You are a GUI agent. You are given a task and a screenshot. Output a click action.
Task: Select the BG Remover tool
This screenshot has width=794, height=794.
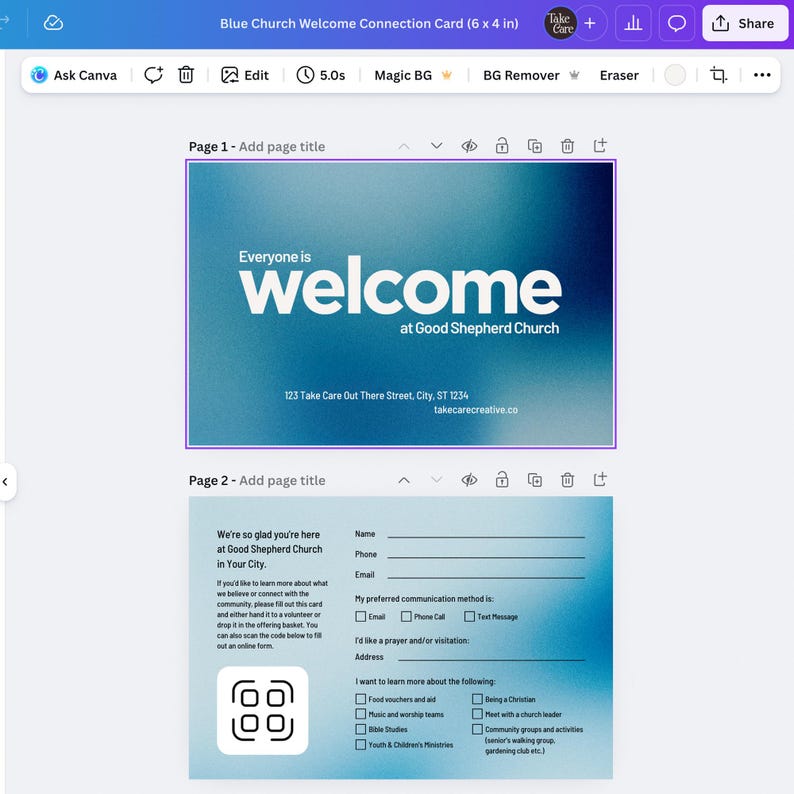(x=531, y=75)
